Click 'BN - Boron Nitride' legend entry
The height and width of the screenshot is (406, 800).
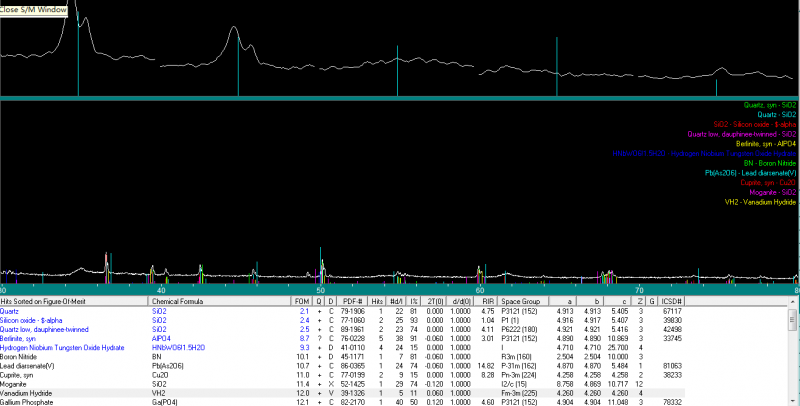tap(769, 163)
